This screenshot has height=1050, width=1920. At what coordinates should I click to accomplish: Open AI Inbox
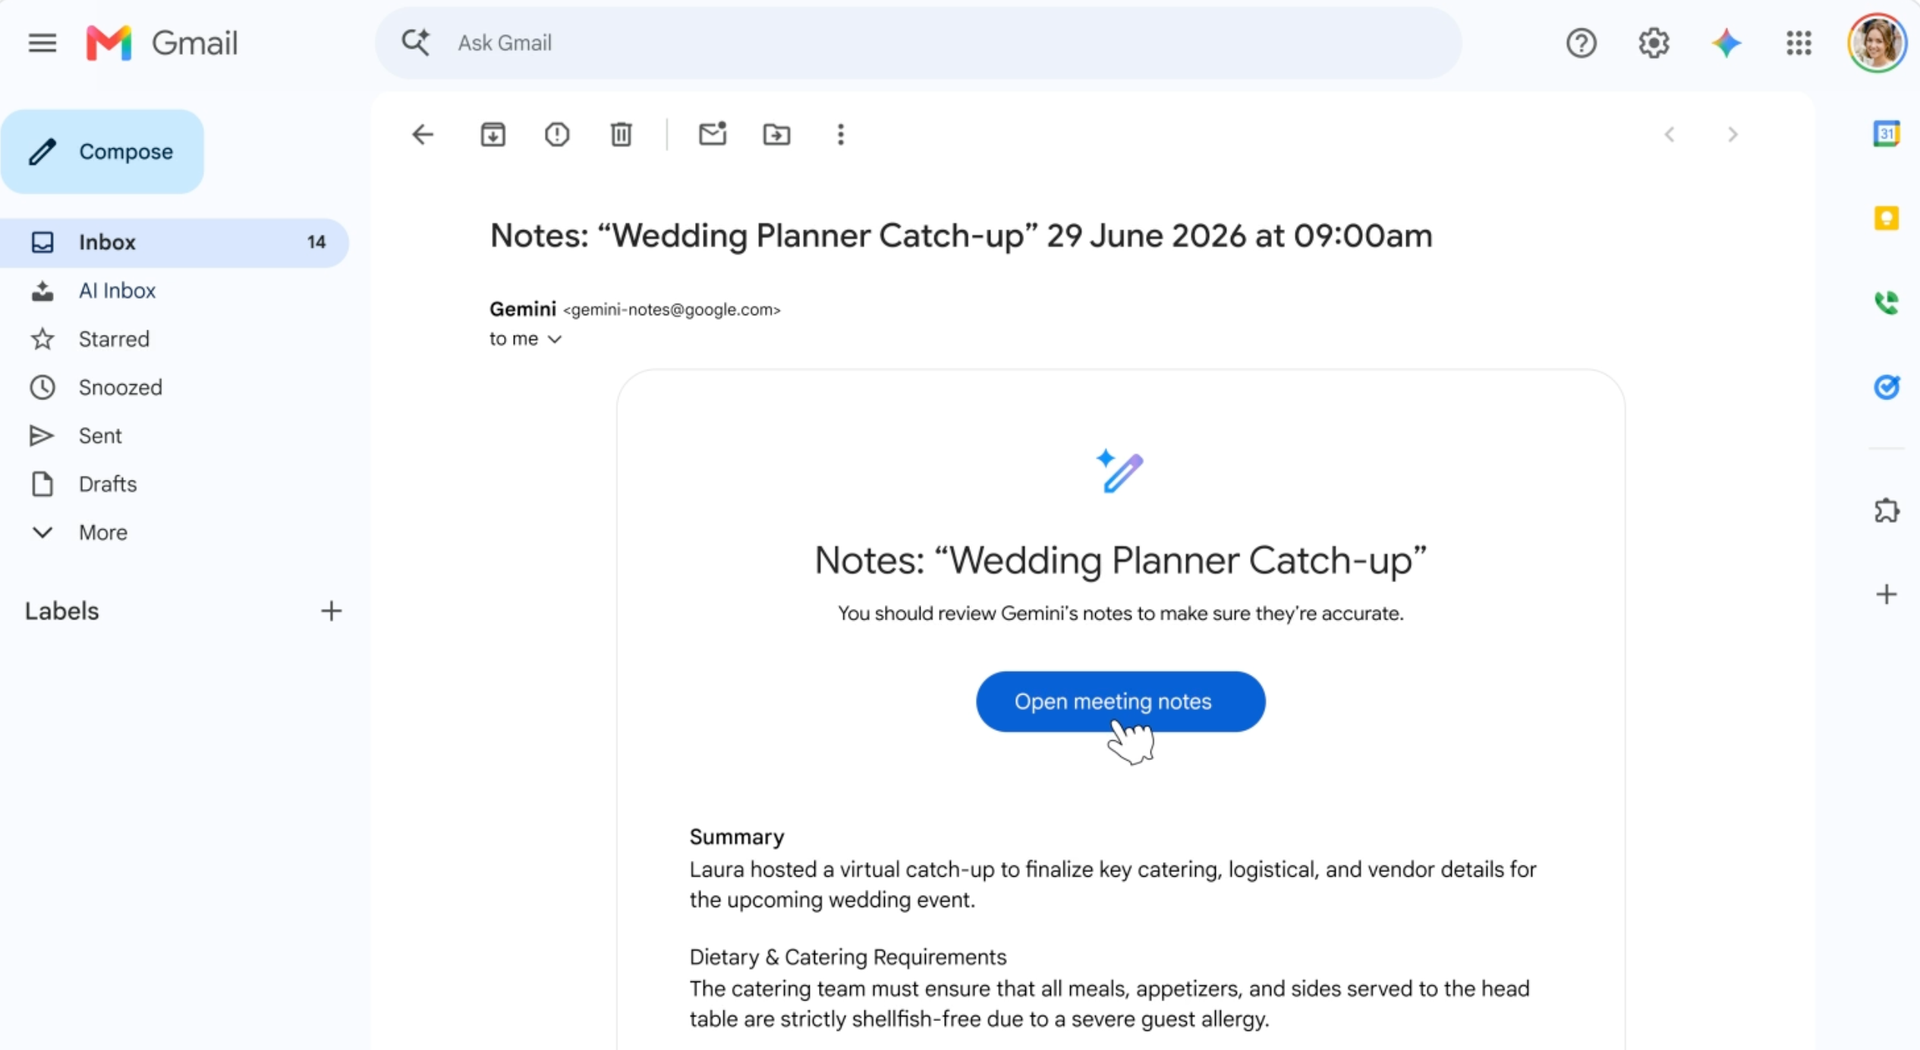coord(117,291)
